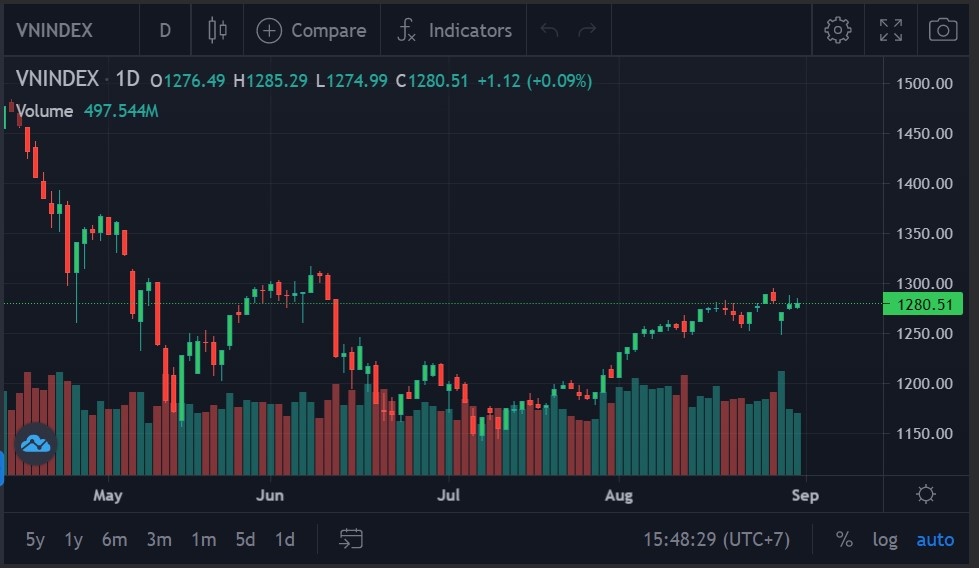Open the lightbulb theme icon

click(926, 494)
